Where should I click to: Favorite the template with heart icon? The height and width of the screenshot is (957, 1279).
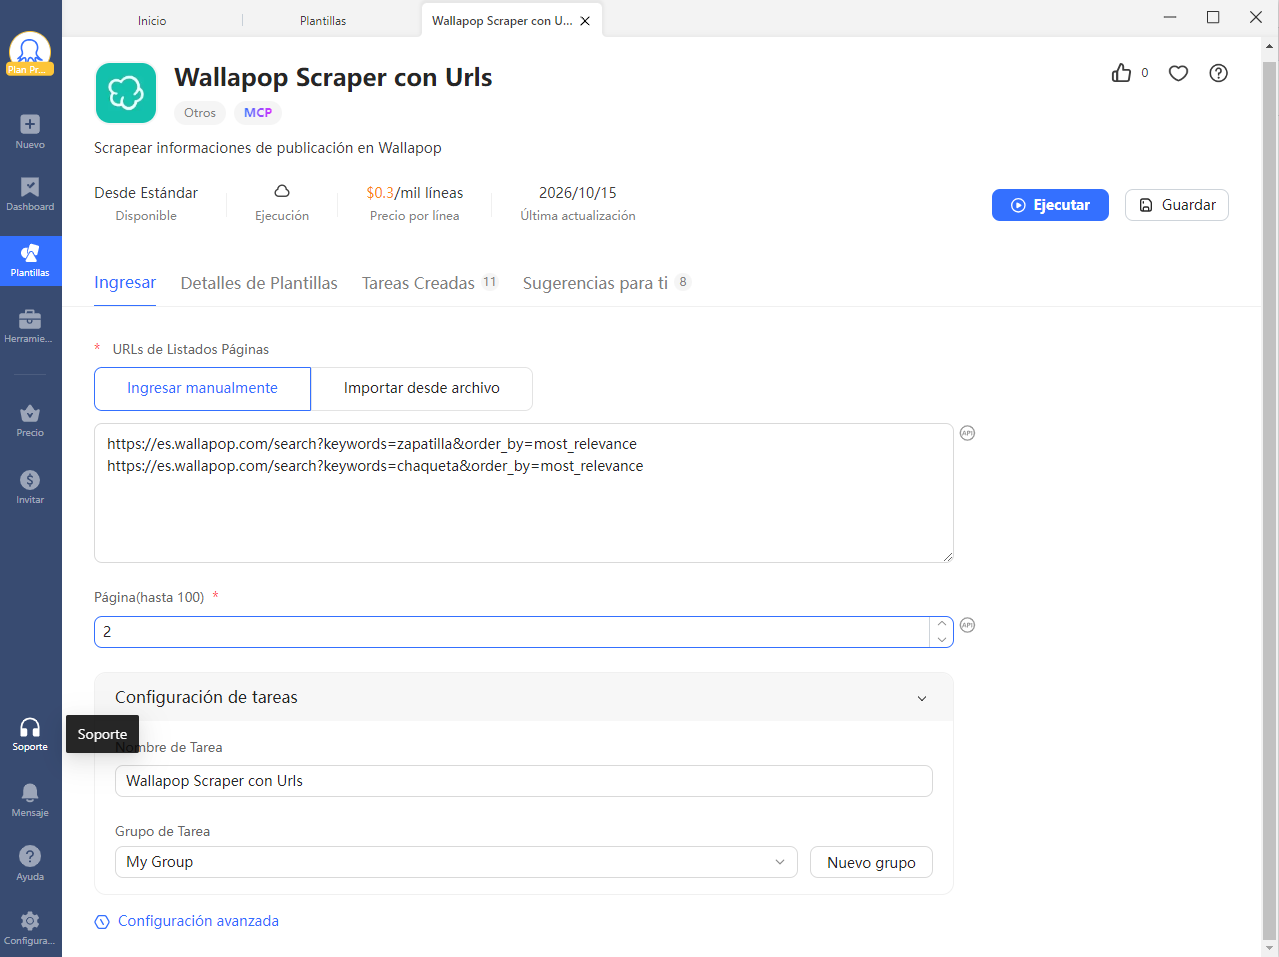[x=1178, y=73]
